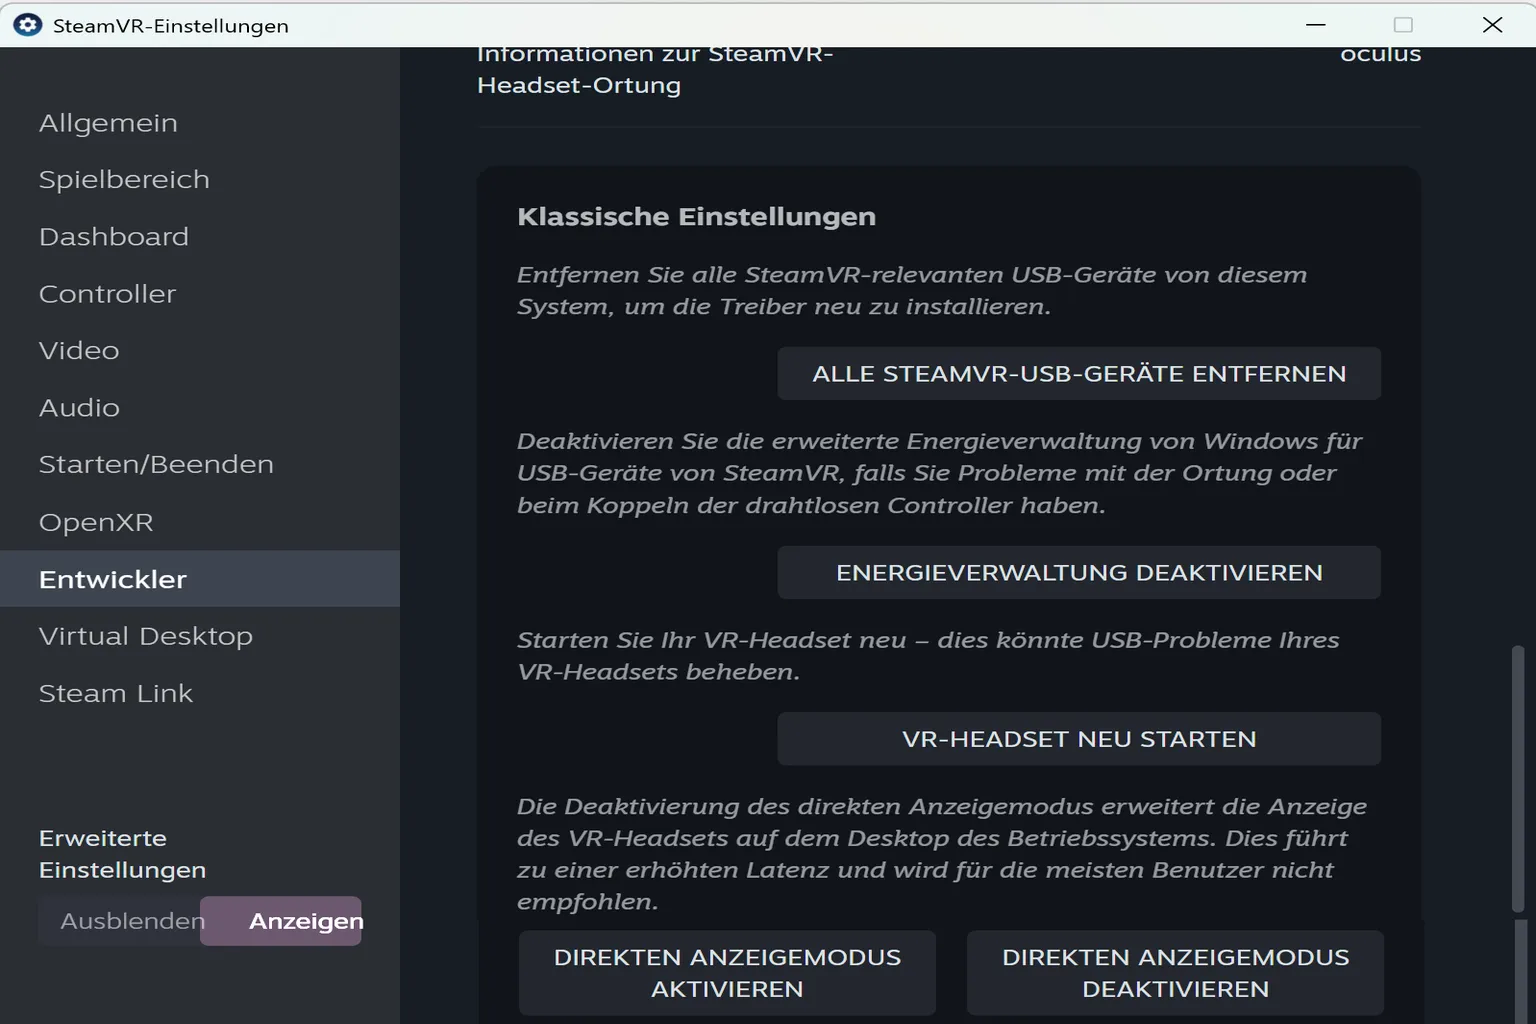Click the 'Erweiterte Einstellungen' label
Viewport: 1536px width, 1024px height.
pyautogui.click(x=122, y=854)
